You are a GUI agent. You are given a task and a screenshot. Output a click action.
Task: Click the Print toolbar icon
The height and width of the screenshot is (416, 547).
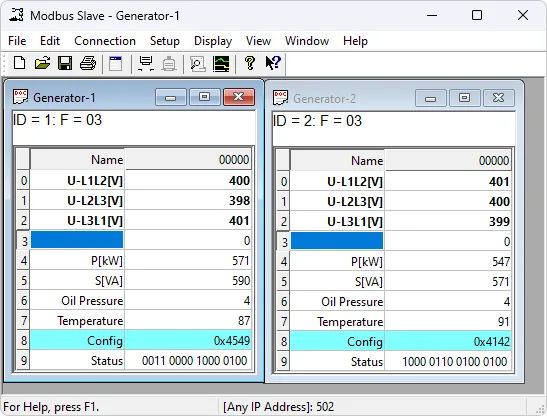[x=88, y=64]
